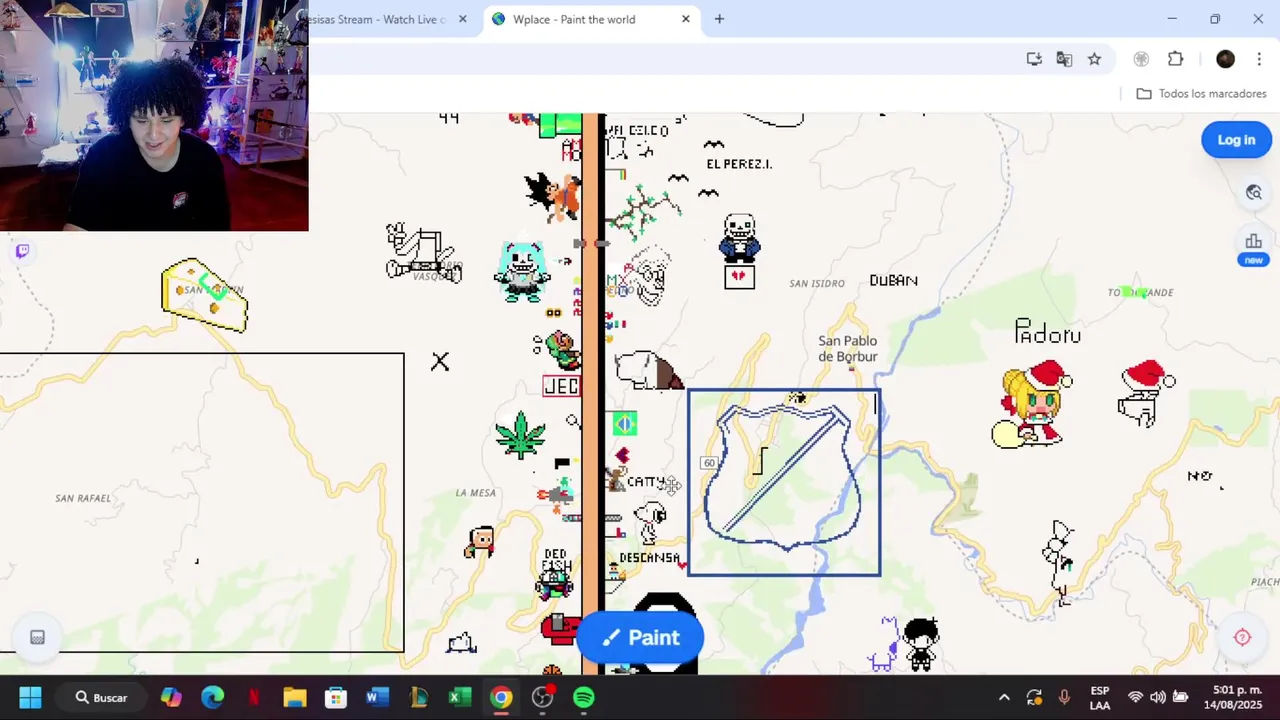Image resolution: width=1280 pixels, height=720 pixels.
Task: Open League of Legends taskbar icon
Action: [x=418, y=697]
